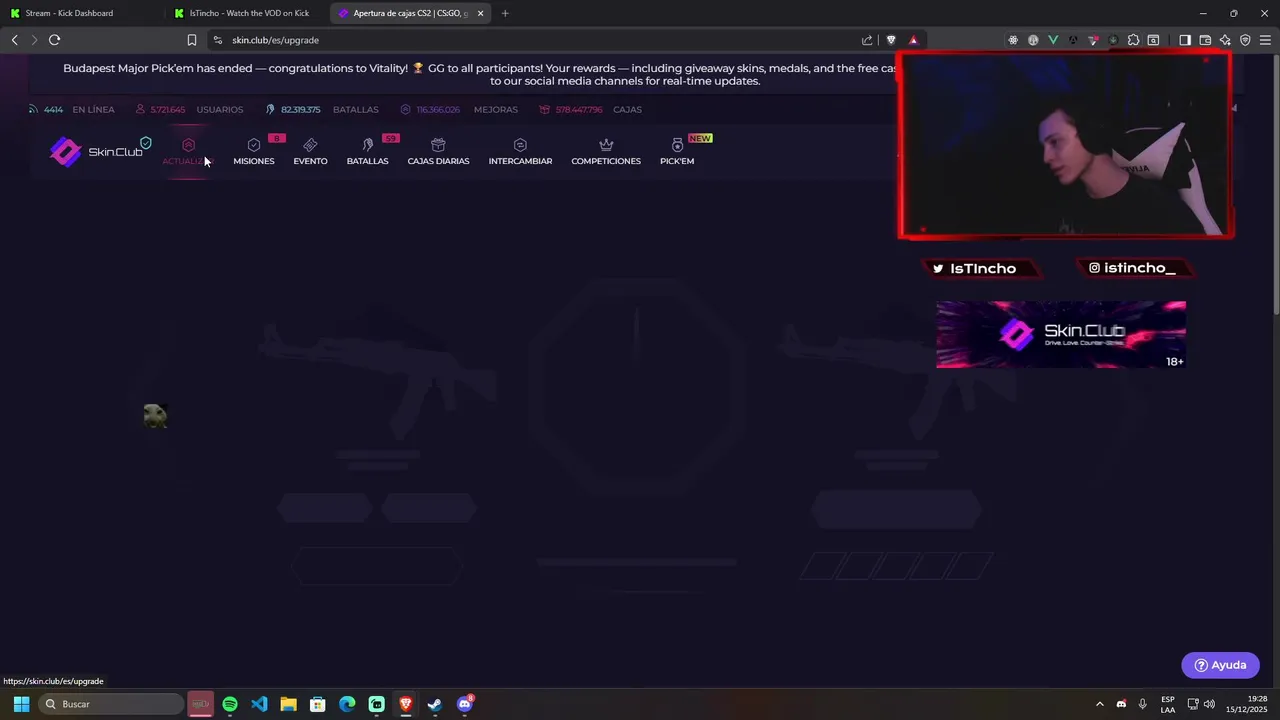Image resolution: width=1280 pixels, height=720 pixels.
Task: Open the Evento navigation item
Action: [x=310, y=152]
